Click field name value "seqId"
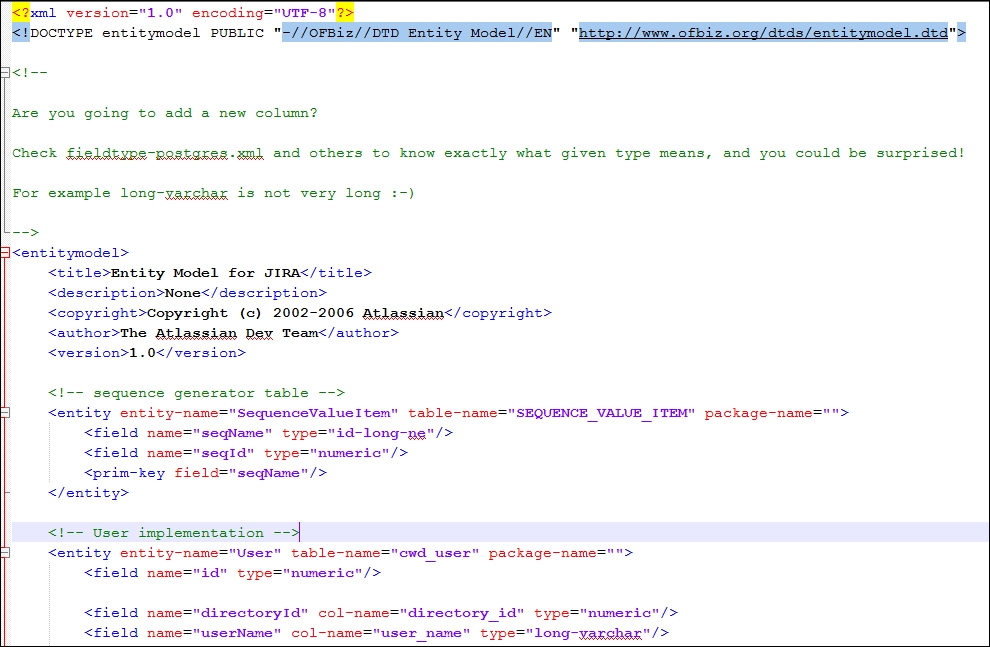 pos(224,453)
